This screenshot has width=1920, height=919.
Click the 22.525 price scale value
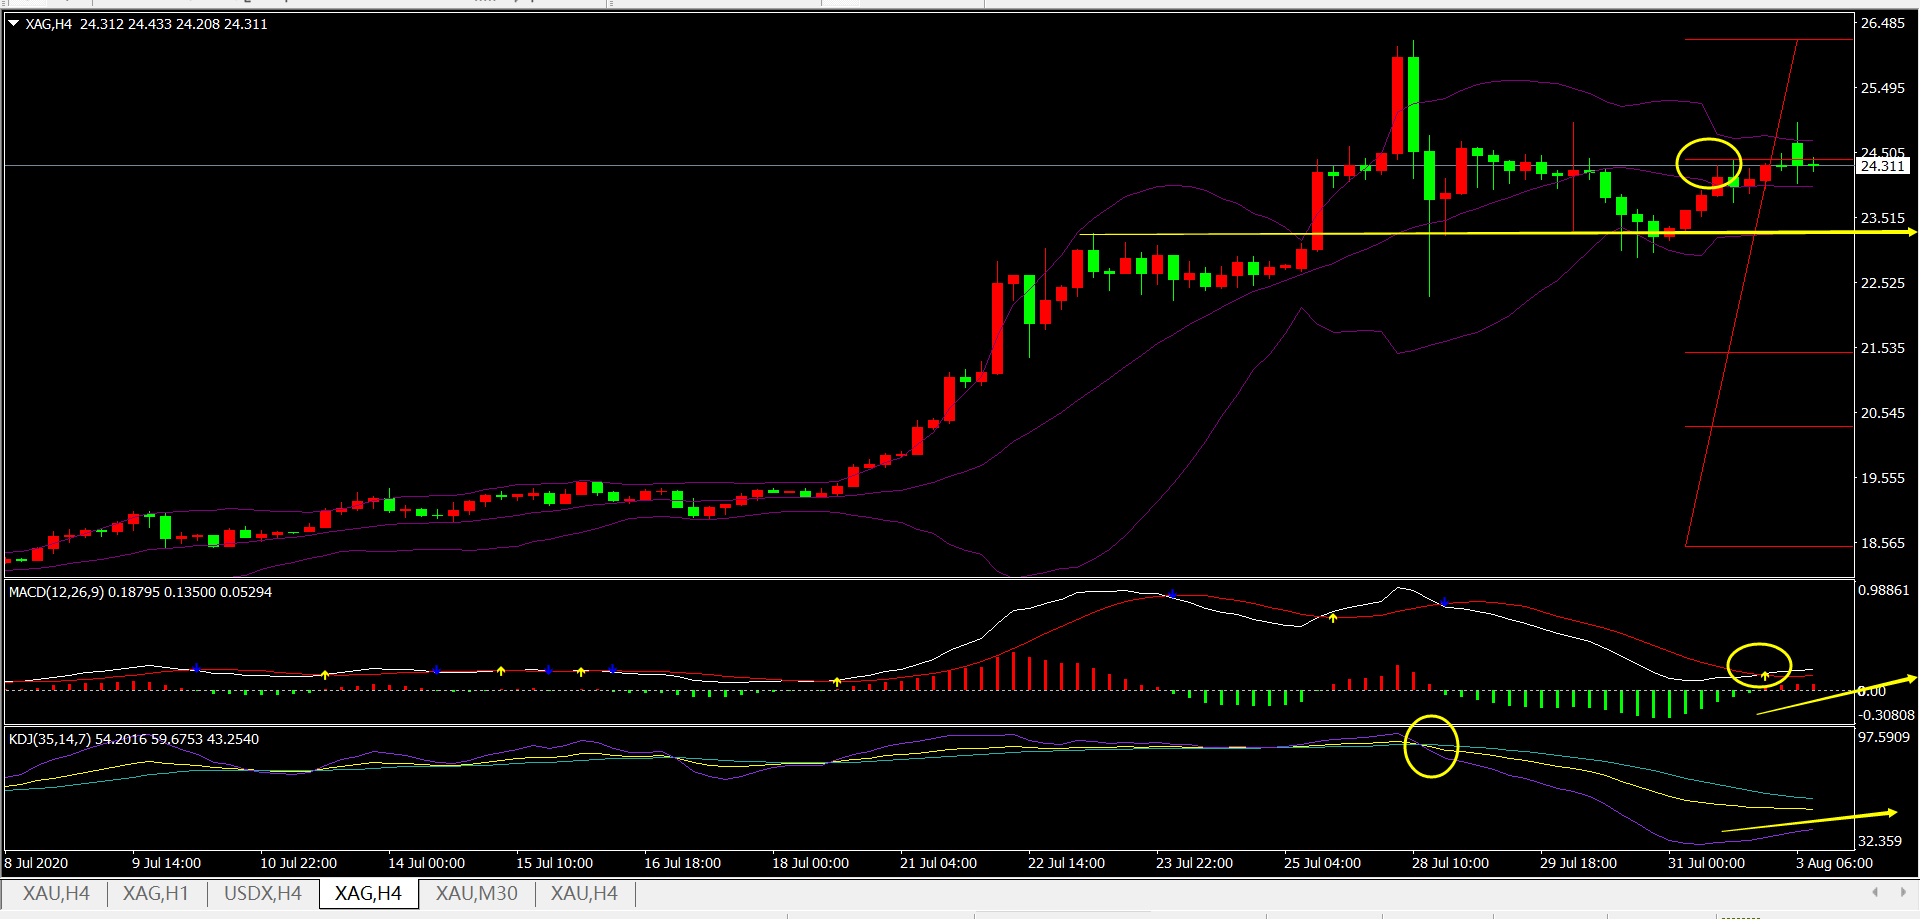click(1882, 283)
